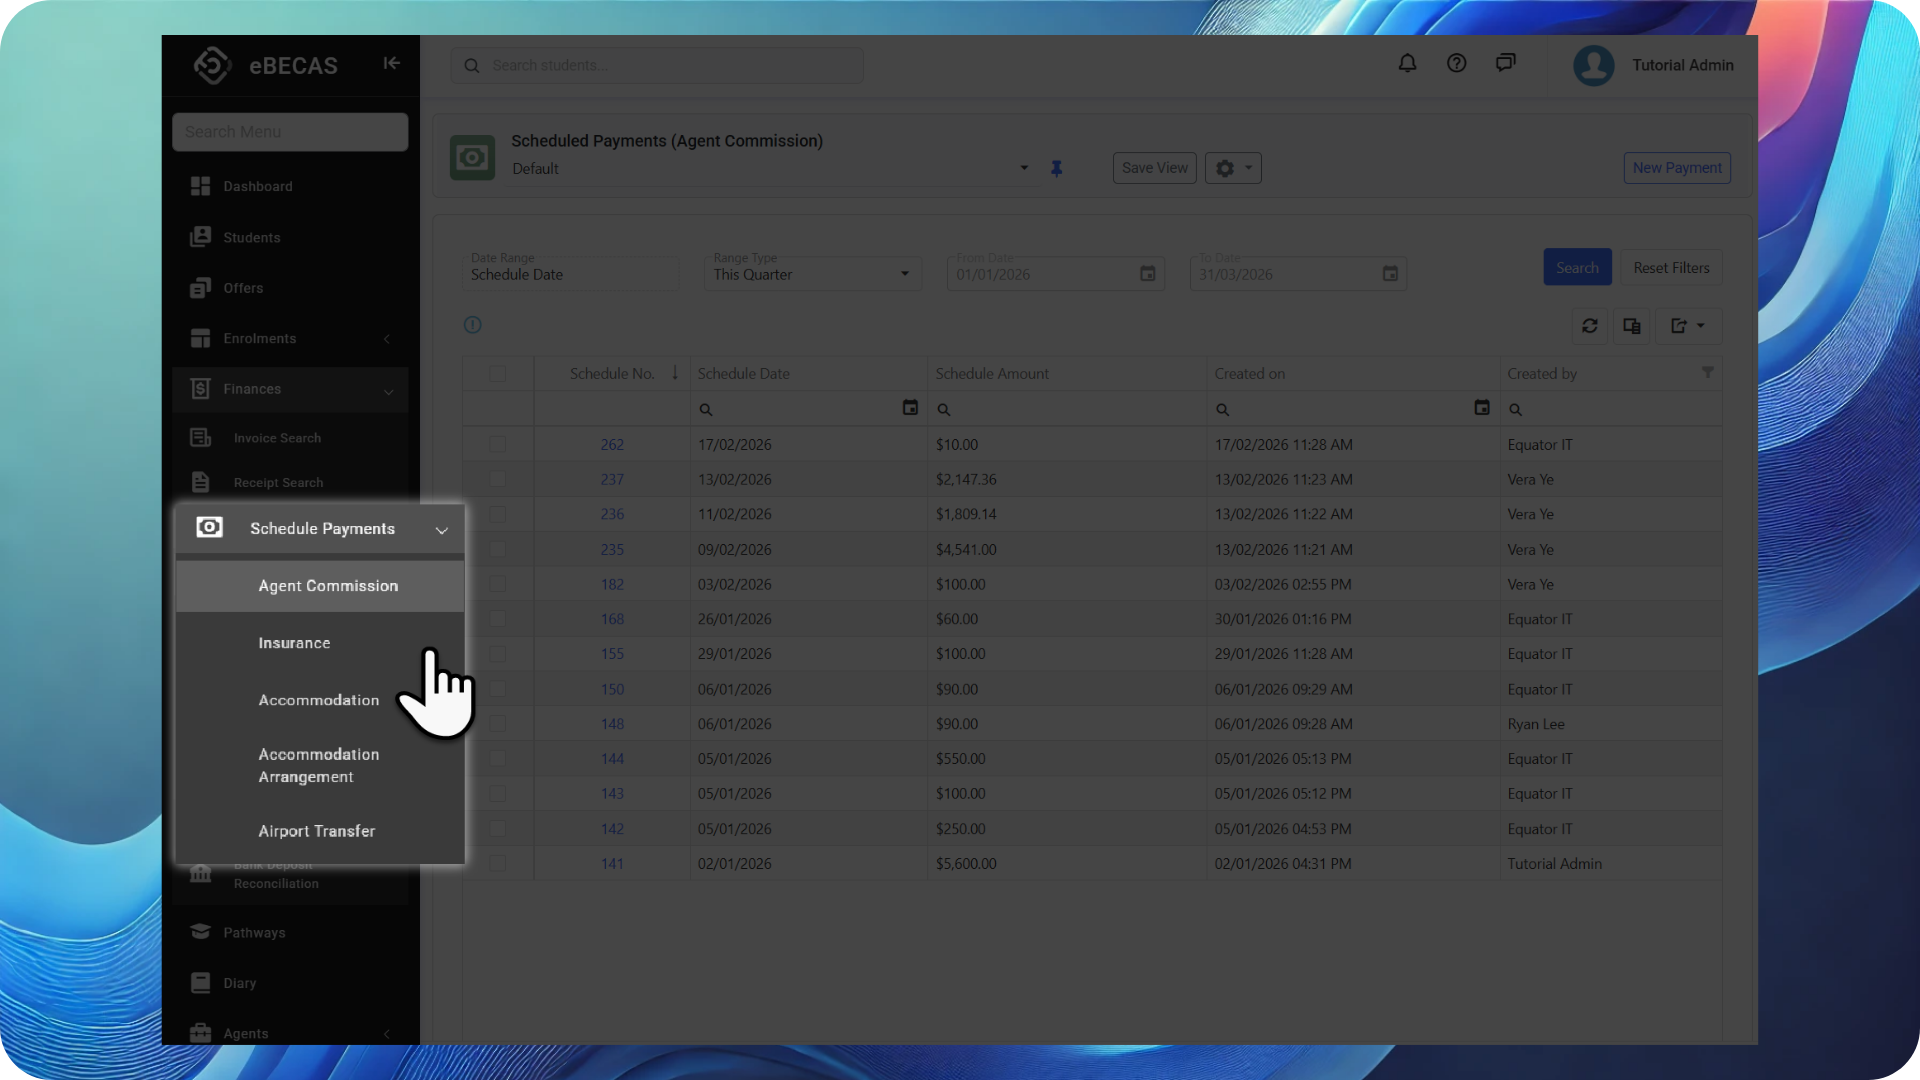
Task: Refresh the scheduled payments grid
Action: point(1589,326)
